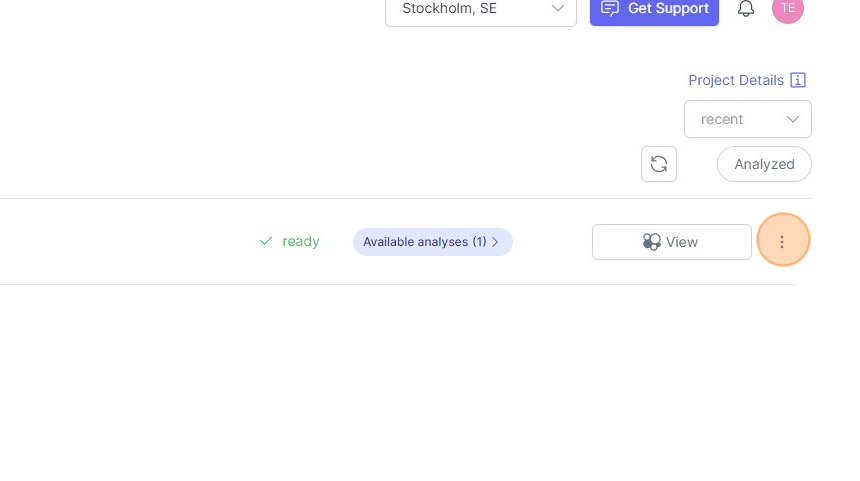Click the cluster icon inside the View button
Screen dimensions: 860x481
652,242
